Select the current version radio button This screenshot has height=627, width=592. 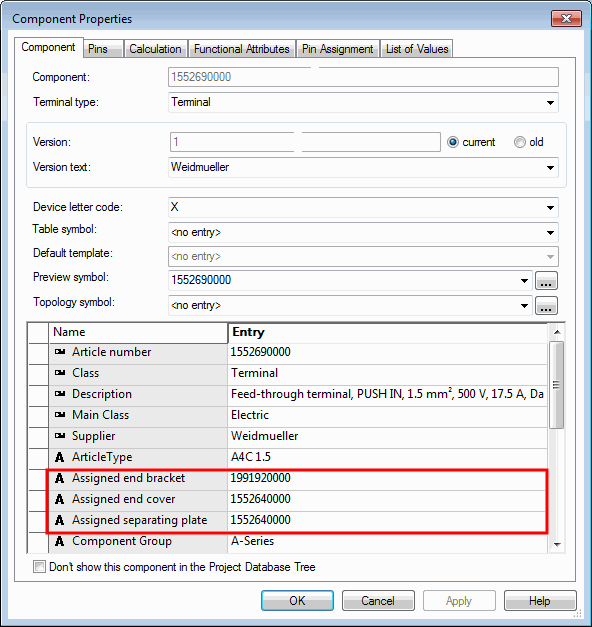[453, 142]
